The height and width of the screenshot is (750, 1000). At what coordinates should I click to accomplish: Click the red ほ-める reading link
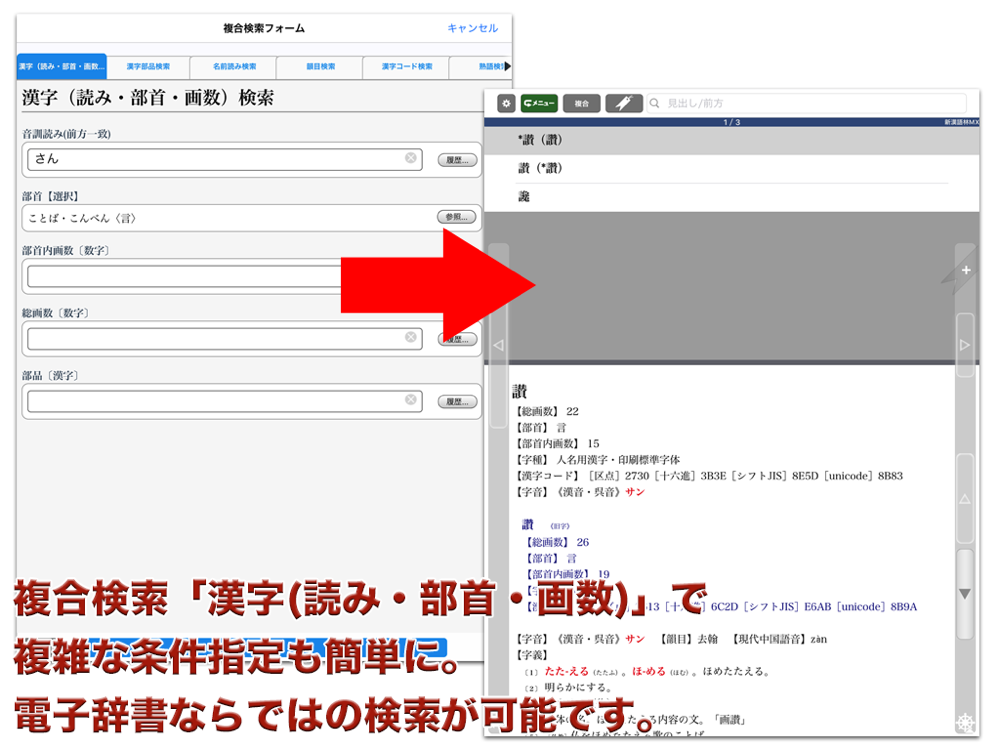coord(649,671)
